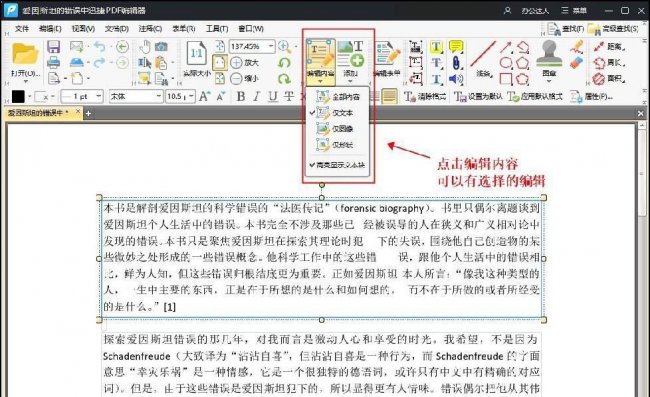Select the pencil freehand drawing tool
The height and width of the screenshot is (397, 650).
[576, 47]
